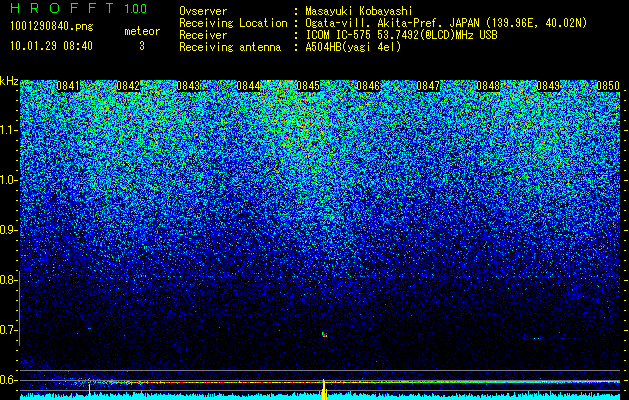Click the 'meteor' label
The width and height of the screenshot is (629, 400).
point(142,31)
